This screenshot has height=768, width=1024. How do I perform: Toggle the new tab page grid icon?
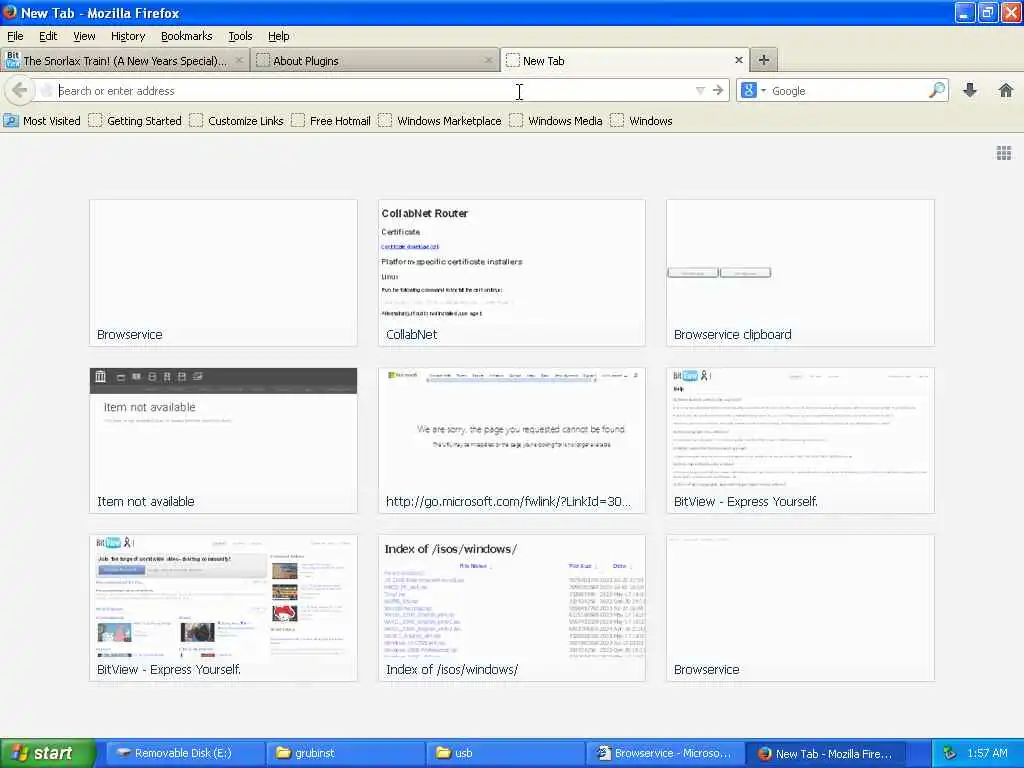(1004, 153)
